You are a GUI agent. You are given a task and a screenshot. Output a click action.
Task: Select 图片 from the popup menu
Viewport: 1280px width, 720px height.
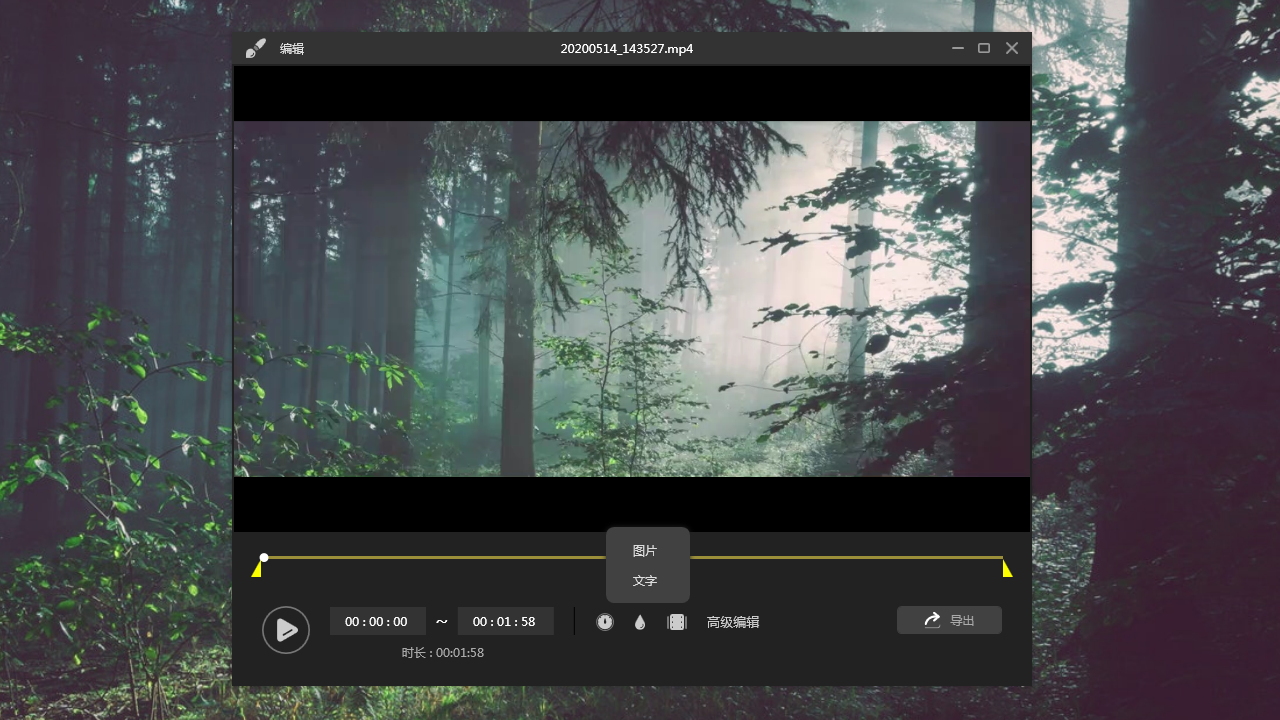(645, 551)
